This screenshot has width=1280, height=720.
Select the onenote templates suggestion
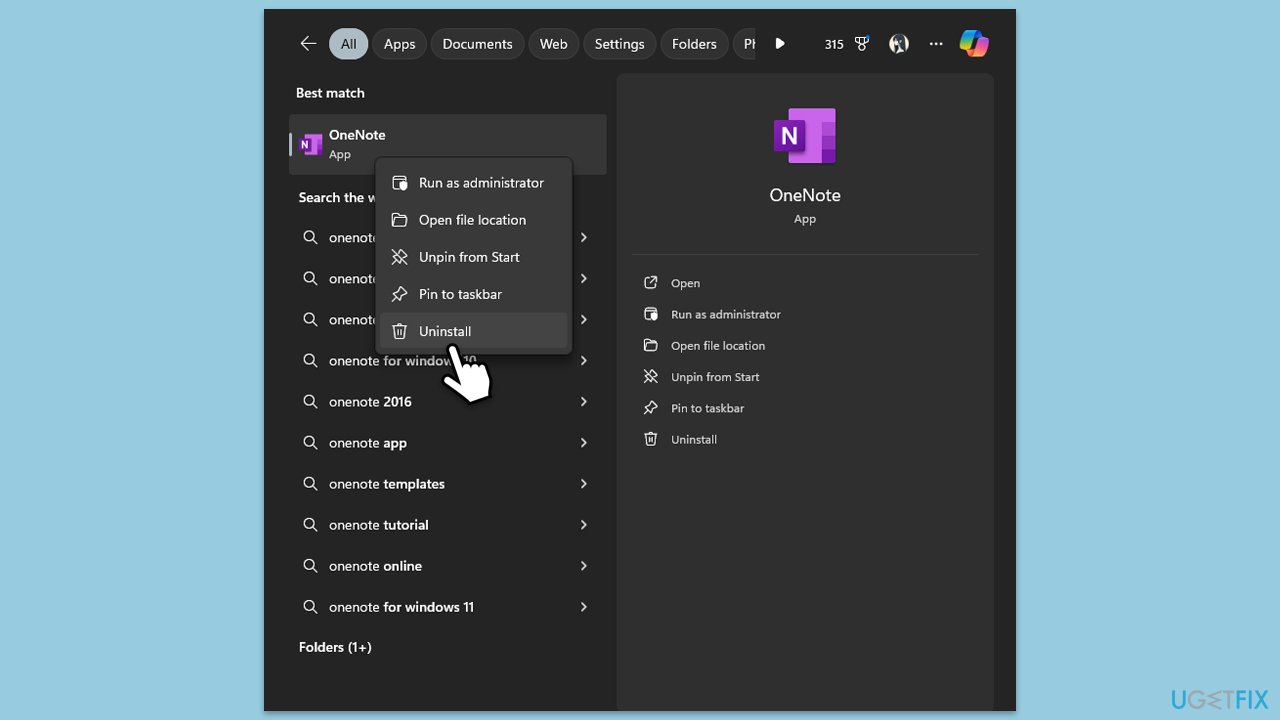448,484
